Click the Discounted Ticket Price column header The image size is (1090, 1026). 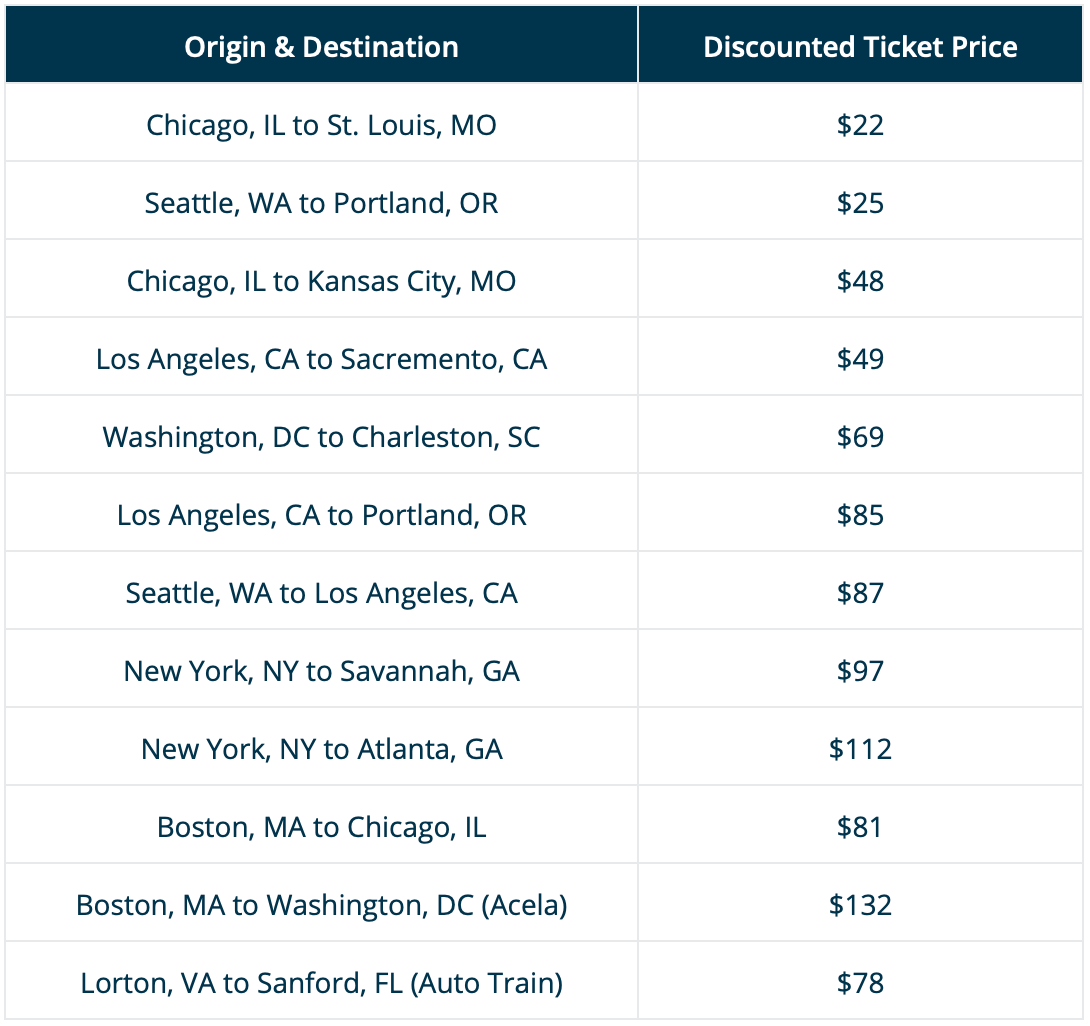(860, 47)
